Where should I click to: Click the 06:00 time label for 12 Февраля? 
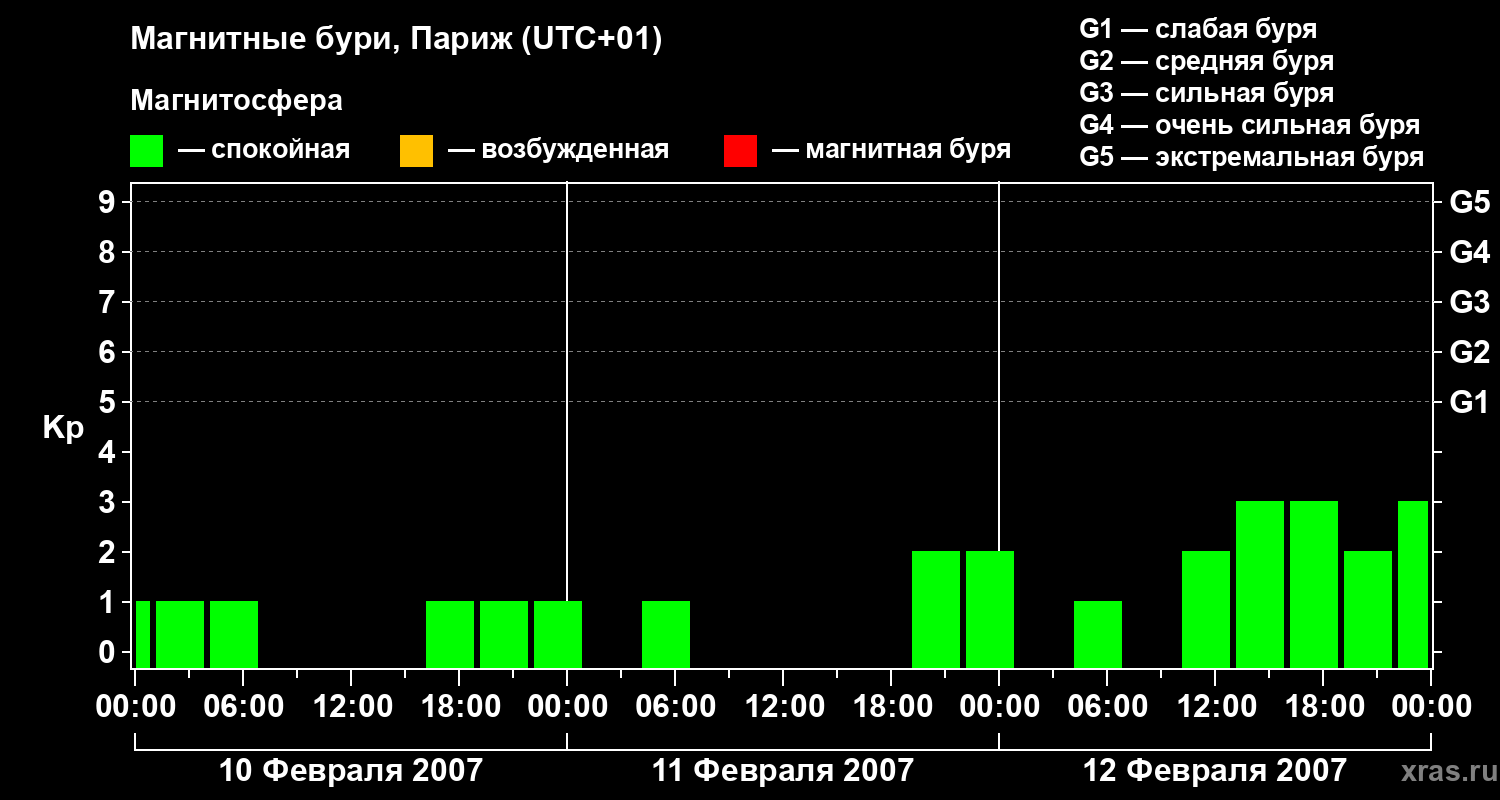1107,706
